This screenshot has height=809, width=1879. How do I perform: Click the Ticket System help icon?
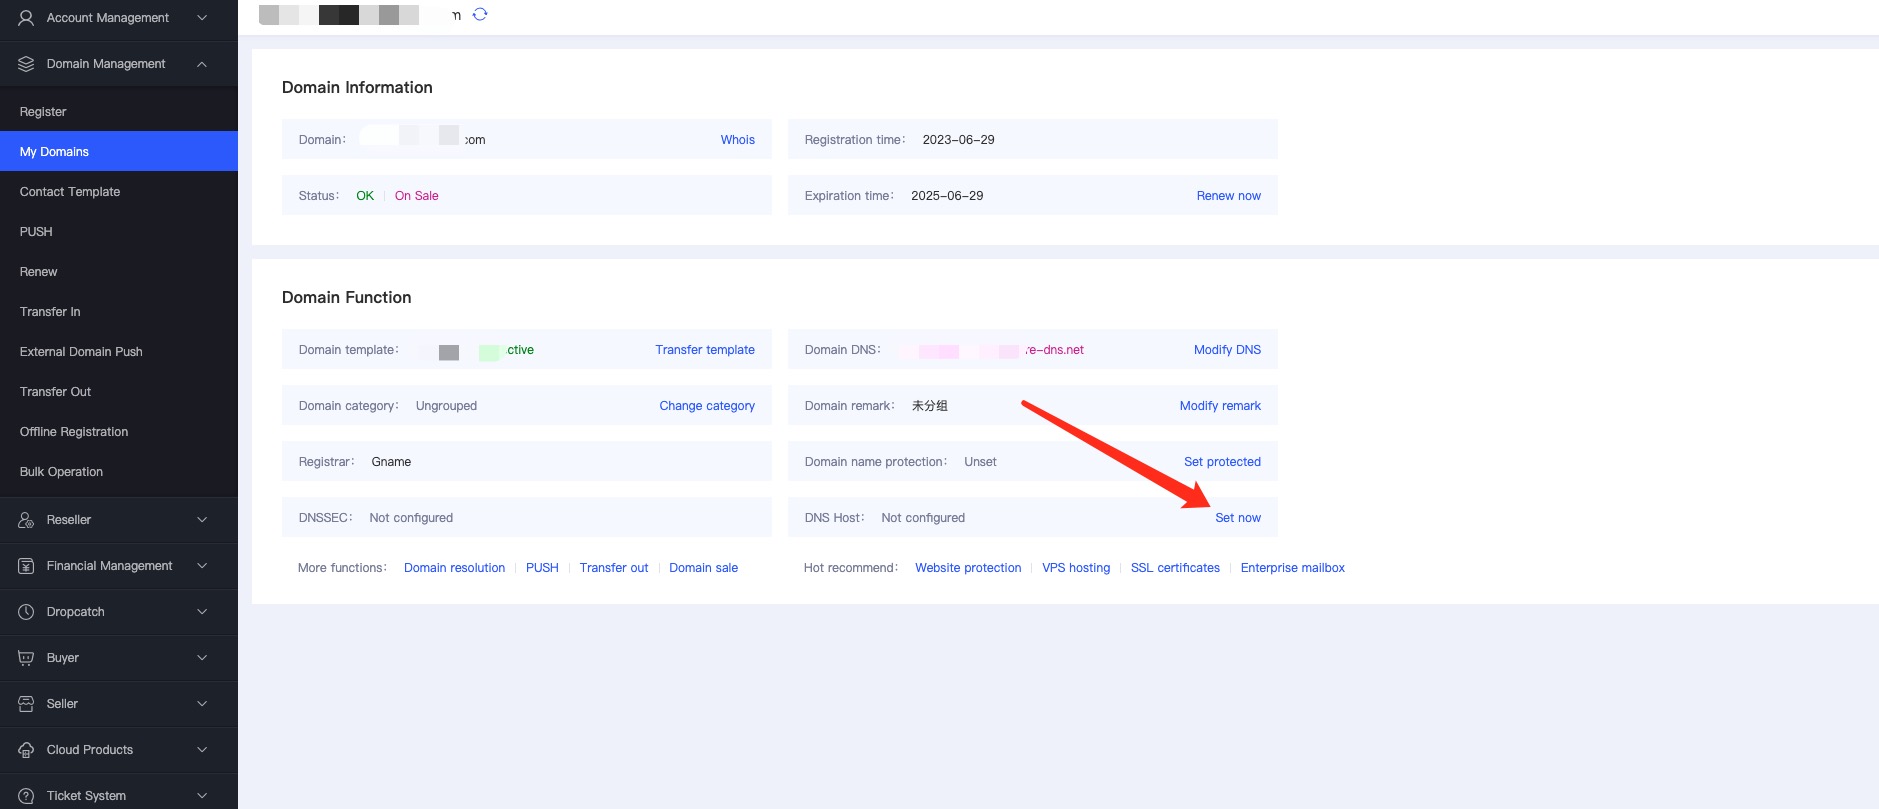click(x=26, y=796)
